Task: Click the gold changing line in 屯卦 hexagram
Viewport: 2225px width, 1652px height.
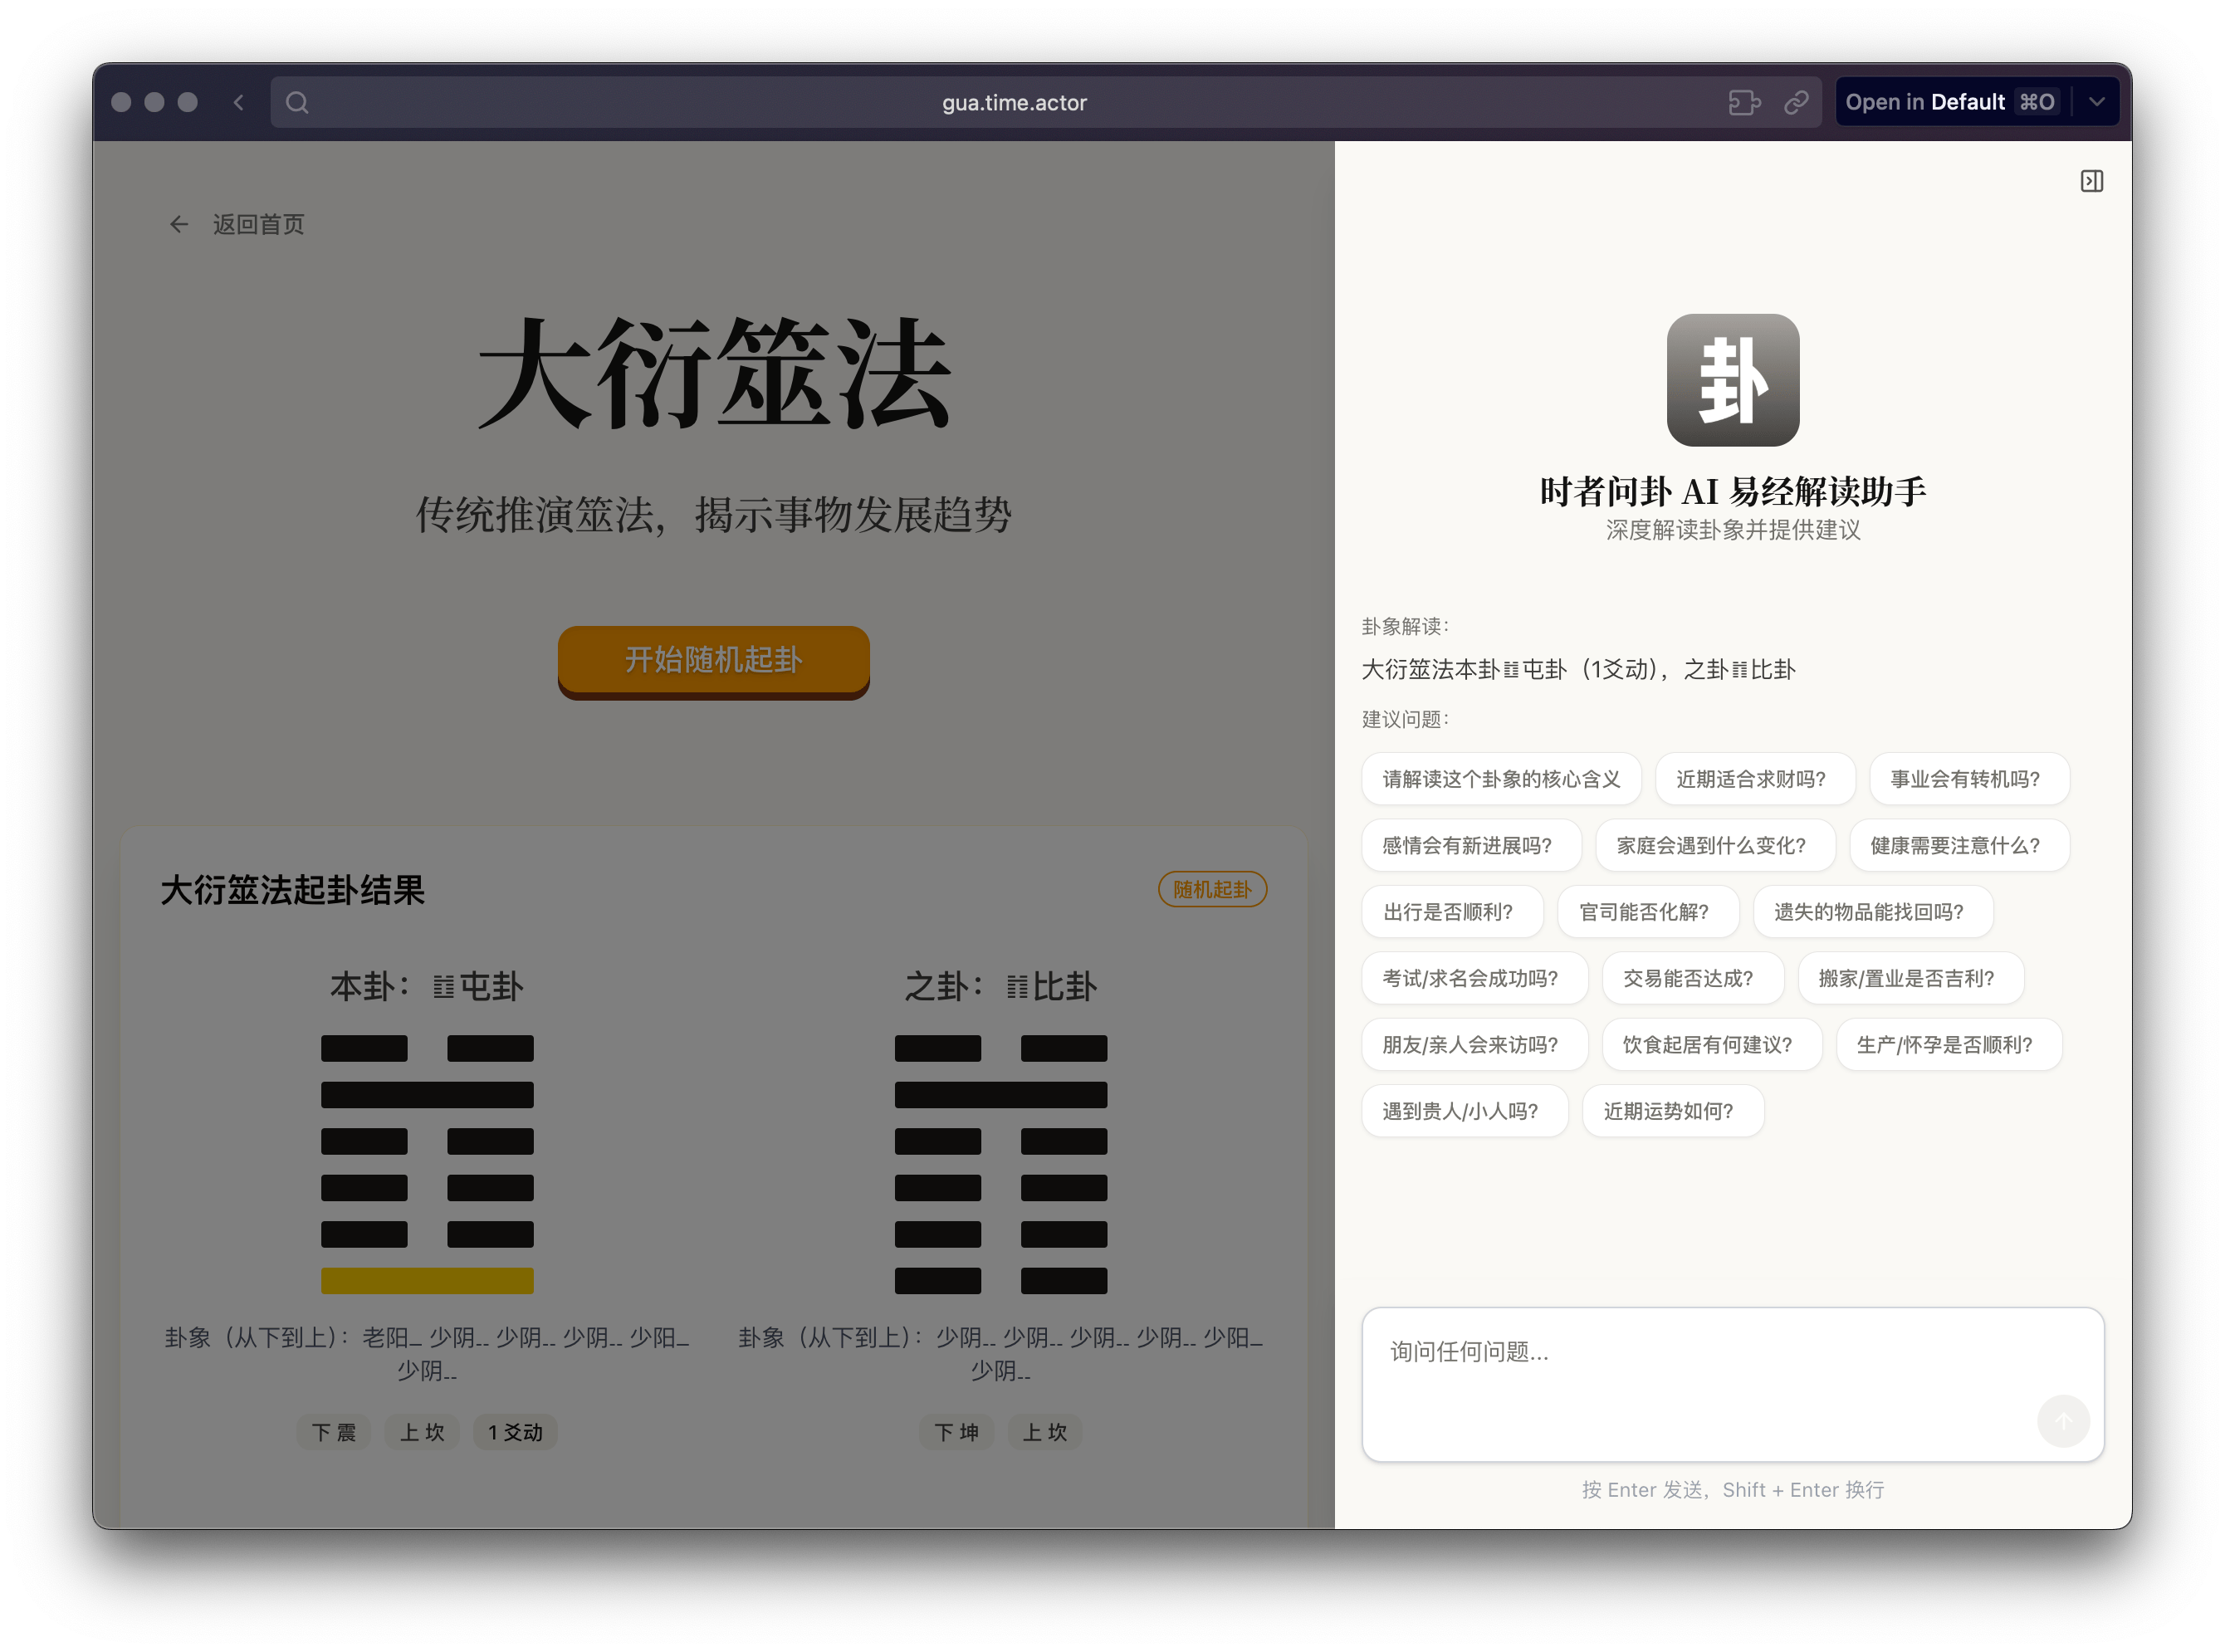Action: [x=427, y=1280]
